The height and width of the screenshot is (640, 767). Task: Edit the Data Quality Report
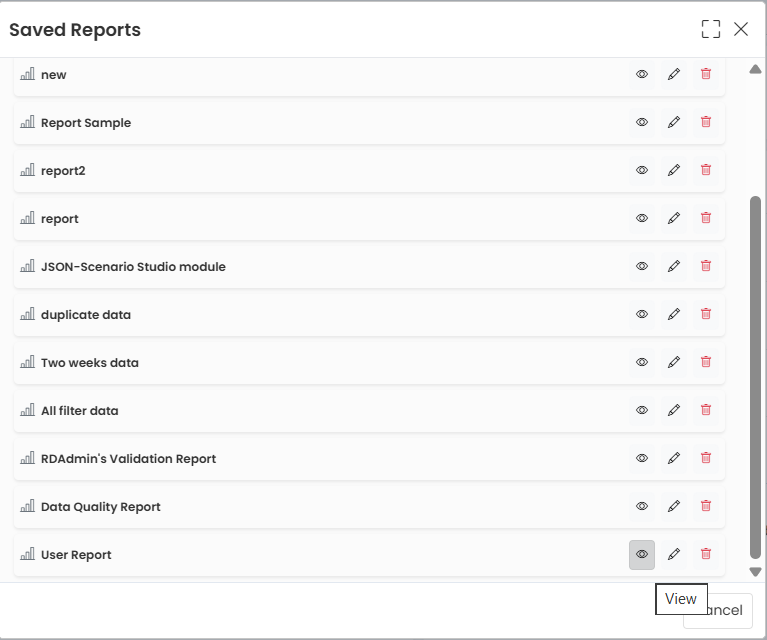(674, 506)
